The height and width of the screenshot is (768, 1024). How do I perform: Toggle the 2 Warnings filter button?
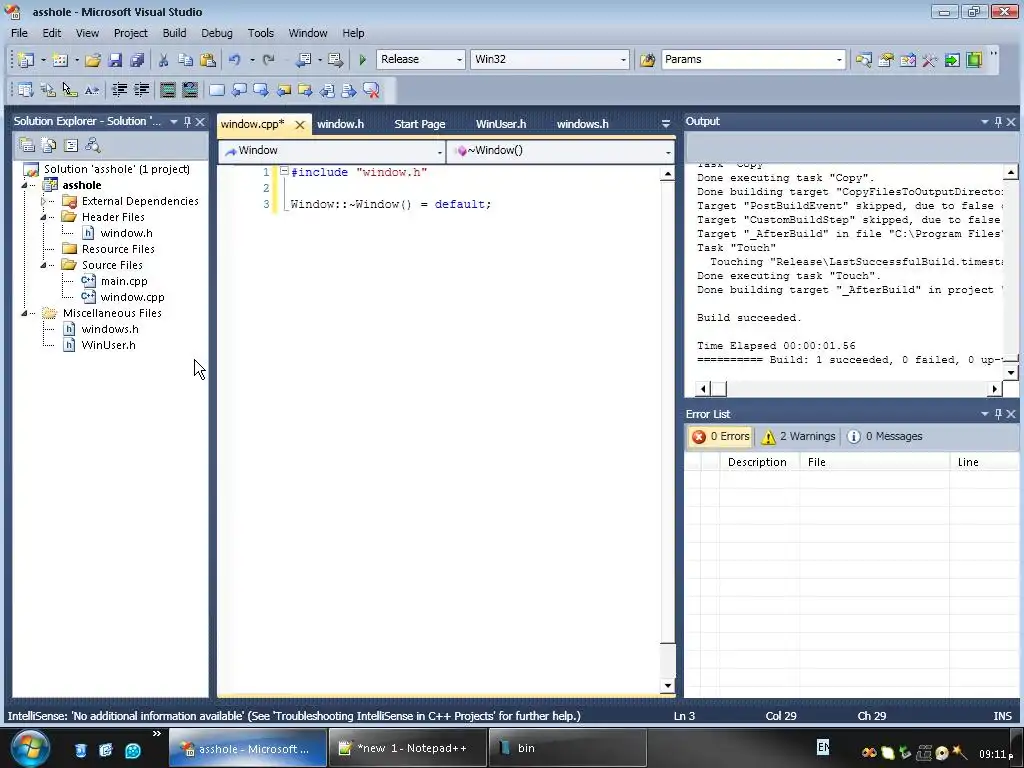point(798,436)
